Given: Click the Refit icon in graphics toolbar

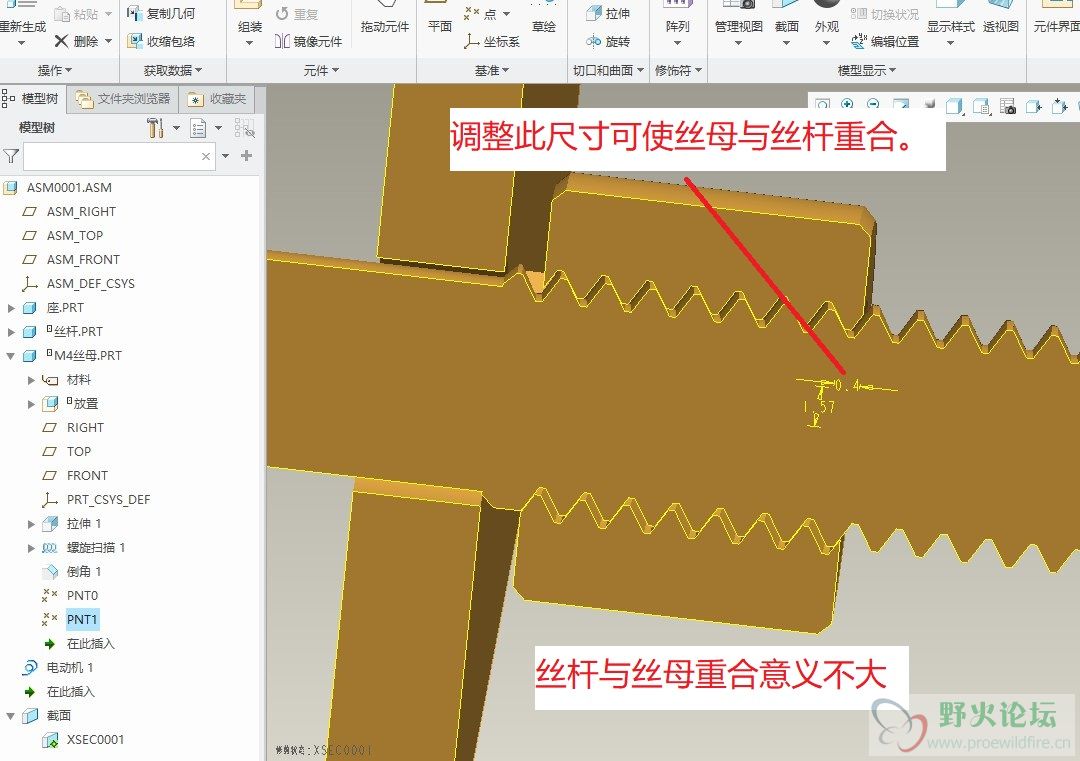Looking at the screenshot, I should pyautogui.click(x=822, y=105).
